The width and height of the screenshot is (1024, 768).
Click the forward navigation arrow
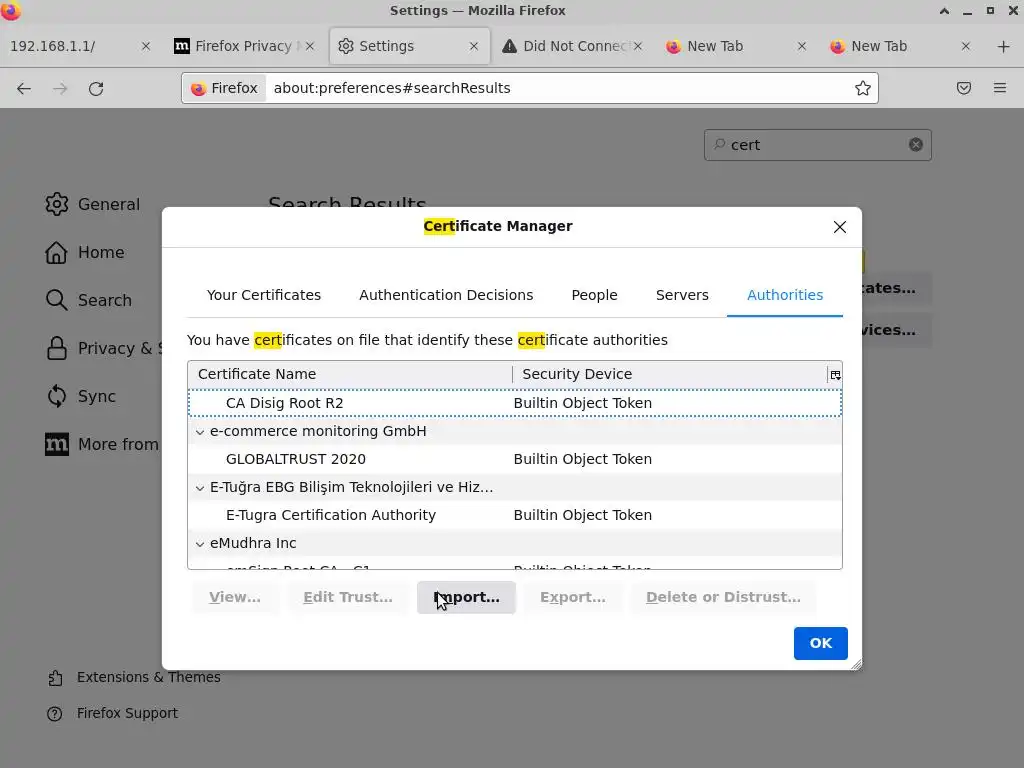tap(60, 88)
